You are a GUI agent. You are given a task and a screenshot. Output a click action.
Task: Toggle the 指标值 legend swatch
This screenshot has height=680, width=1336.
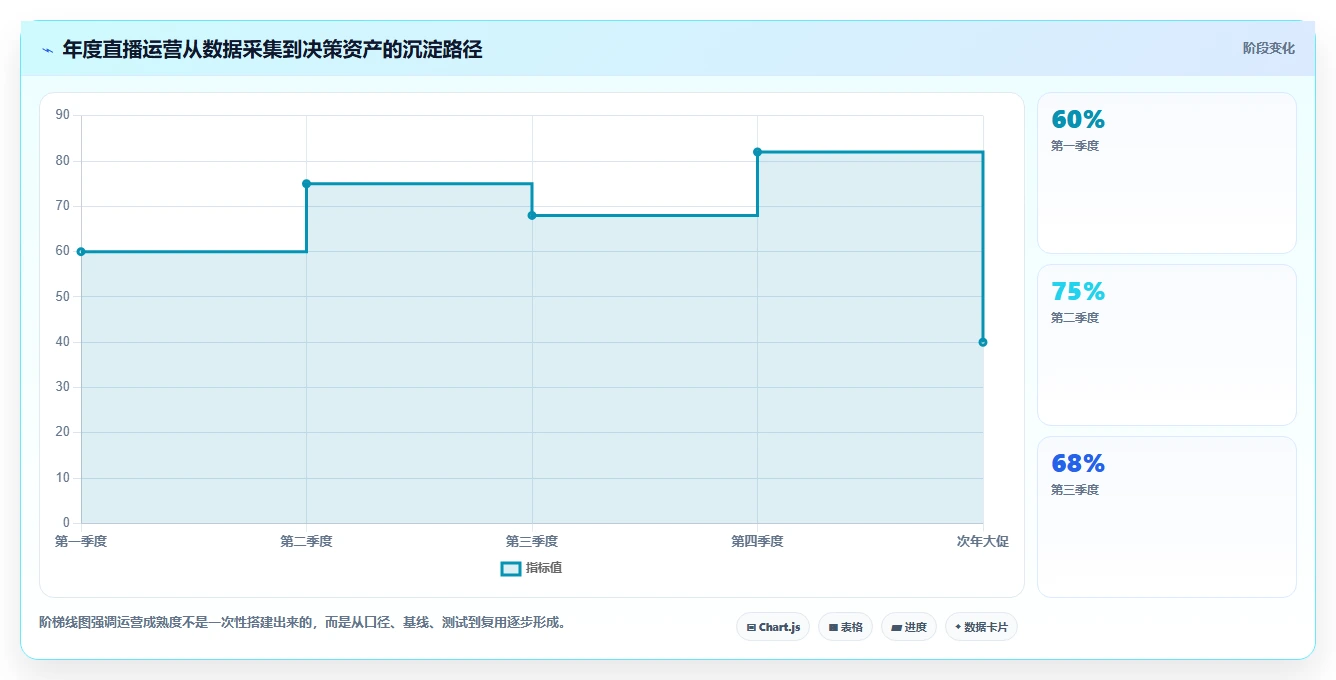510,568
